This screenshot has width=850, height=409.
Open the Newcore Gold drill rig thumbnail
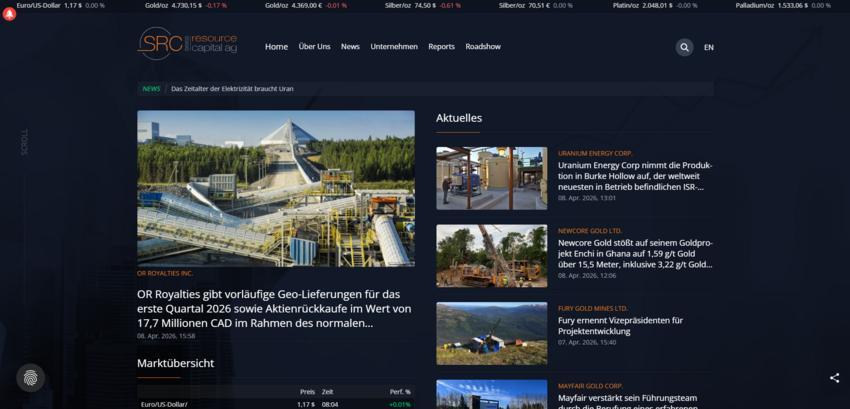[492, 255]
